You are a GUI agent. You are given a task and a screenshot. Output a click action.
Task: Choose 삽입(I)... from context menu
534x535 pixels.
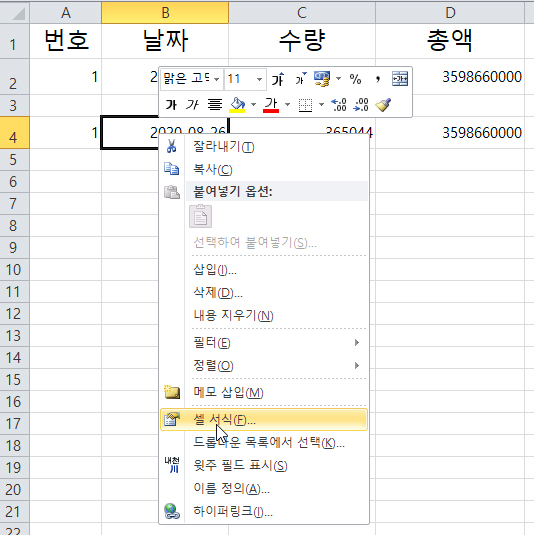point(264,270)
